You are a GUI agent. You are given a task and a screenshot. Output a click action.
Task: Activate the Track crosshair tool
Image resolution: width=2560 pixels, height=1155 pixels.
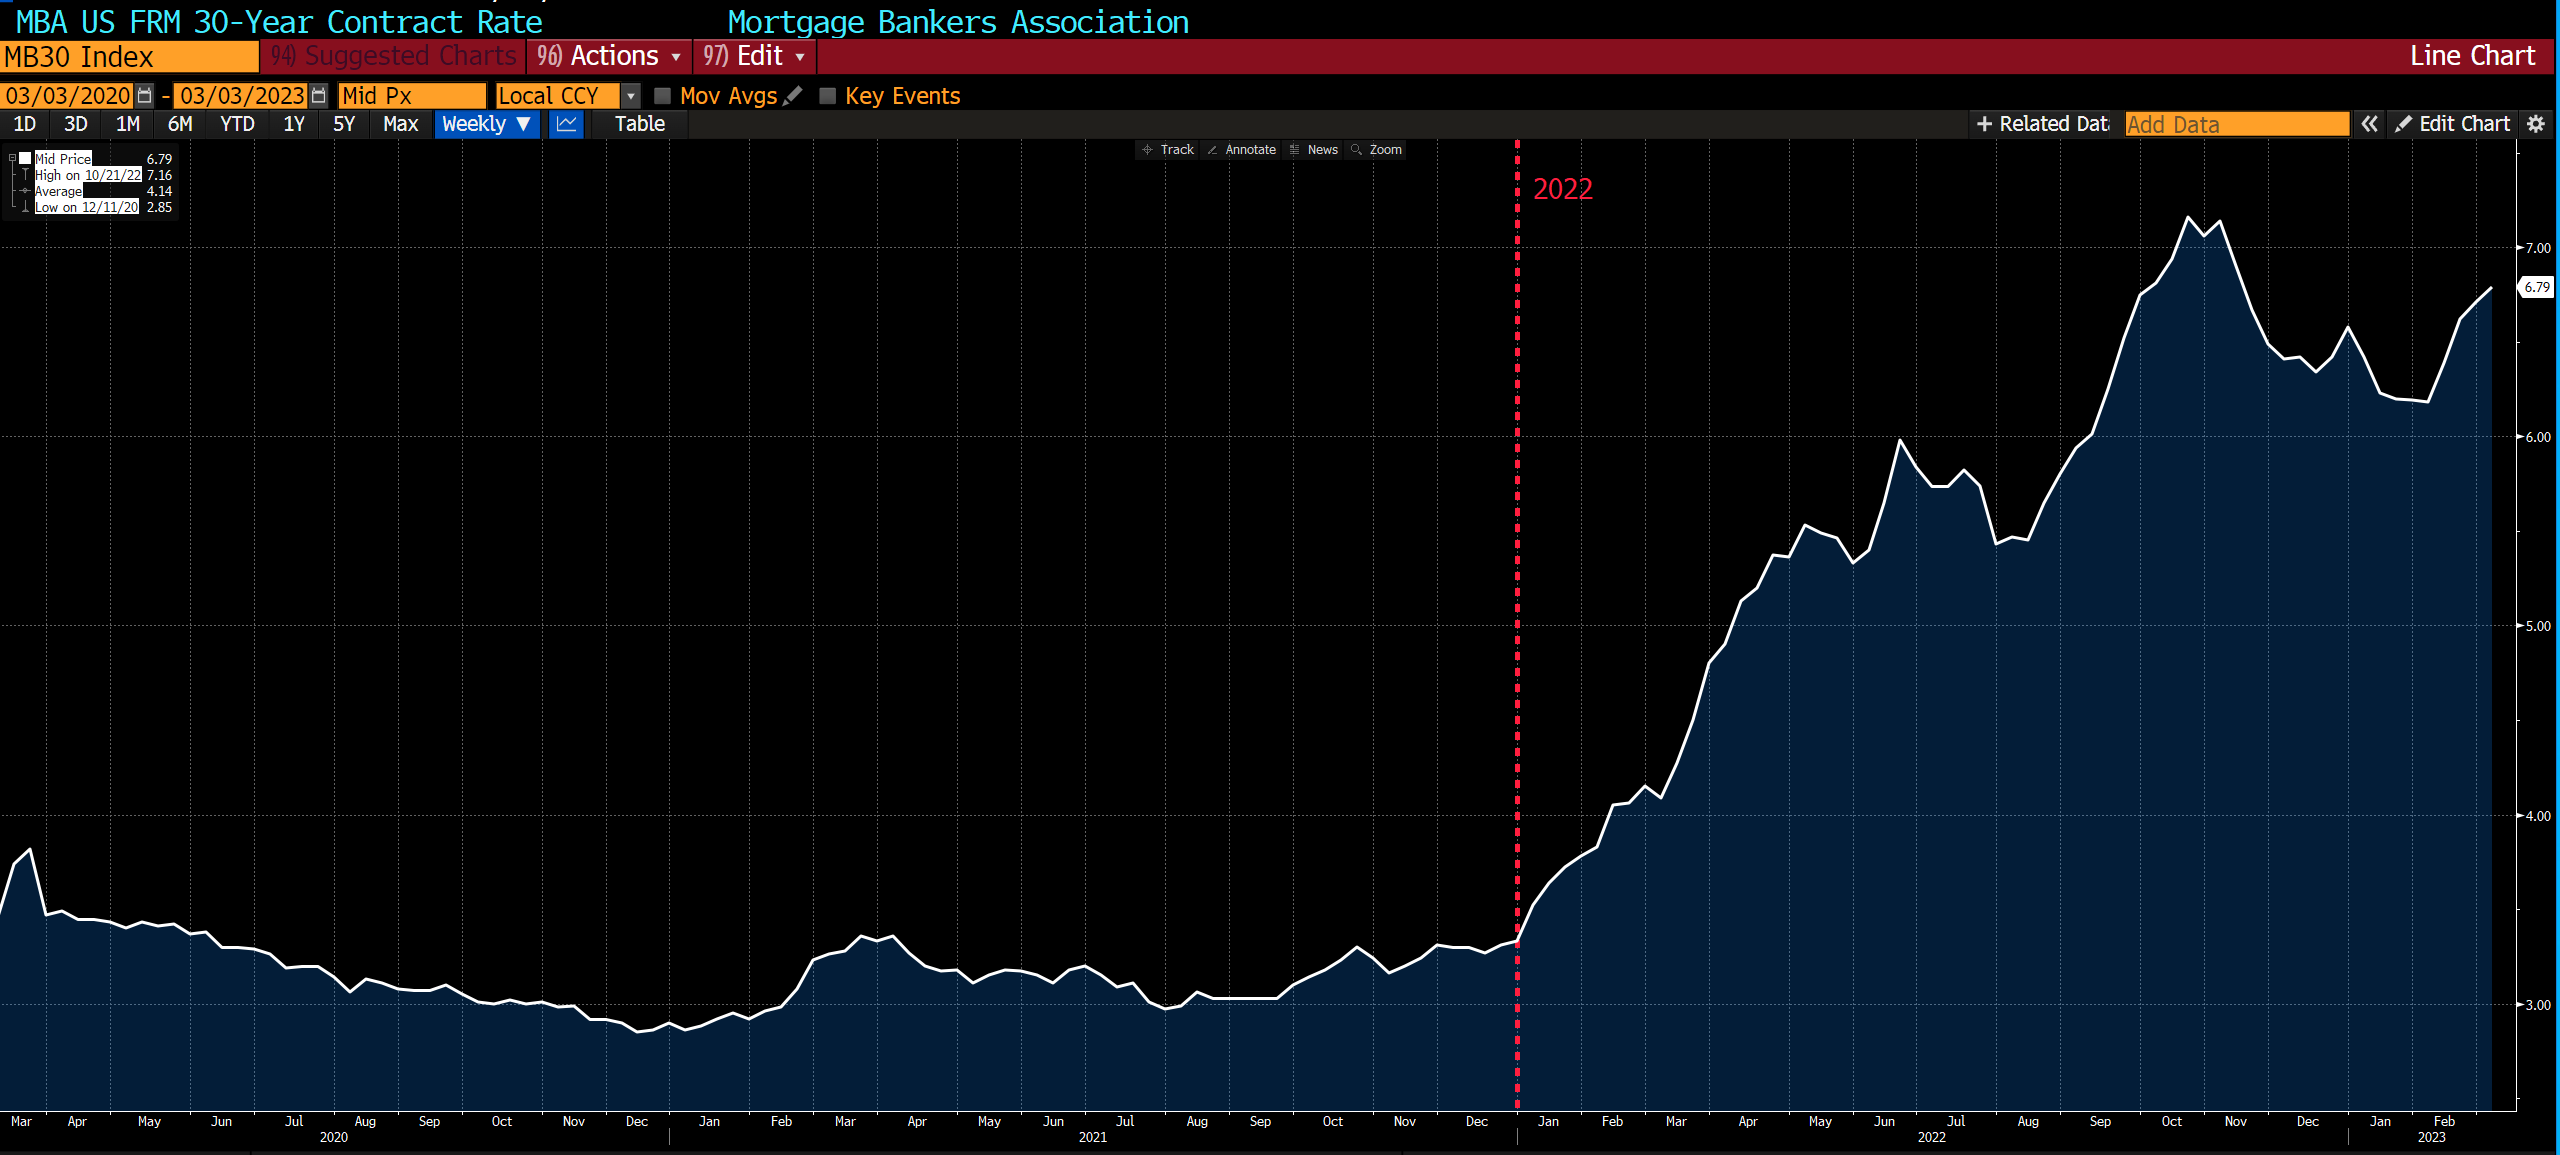click(x=1168, y=150)
